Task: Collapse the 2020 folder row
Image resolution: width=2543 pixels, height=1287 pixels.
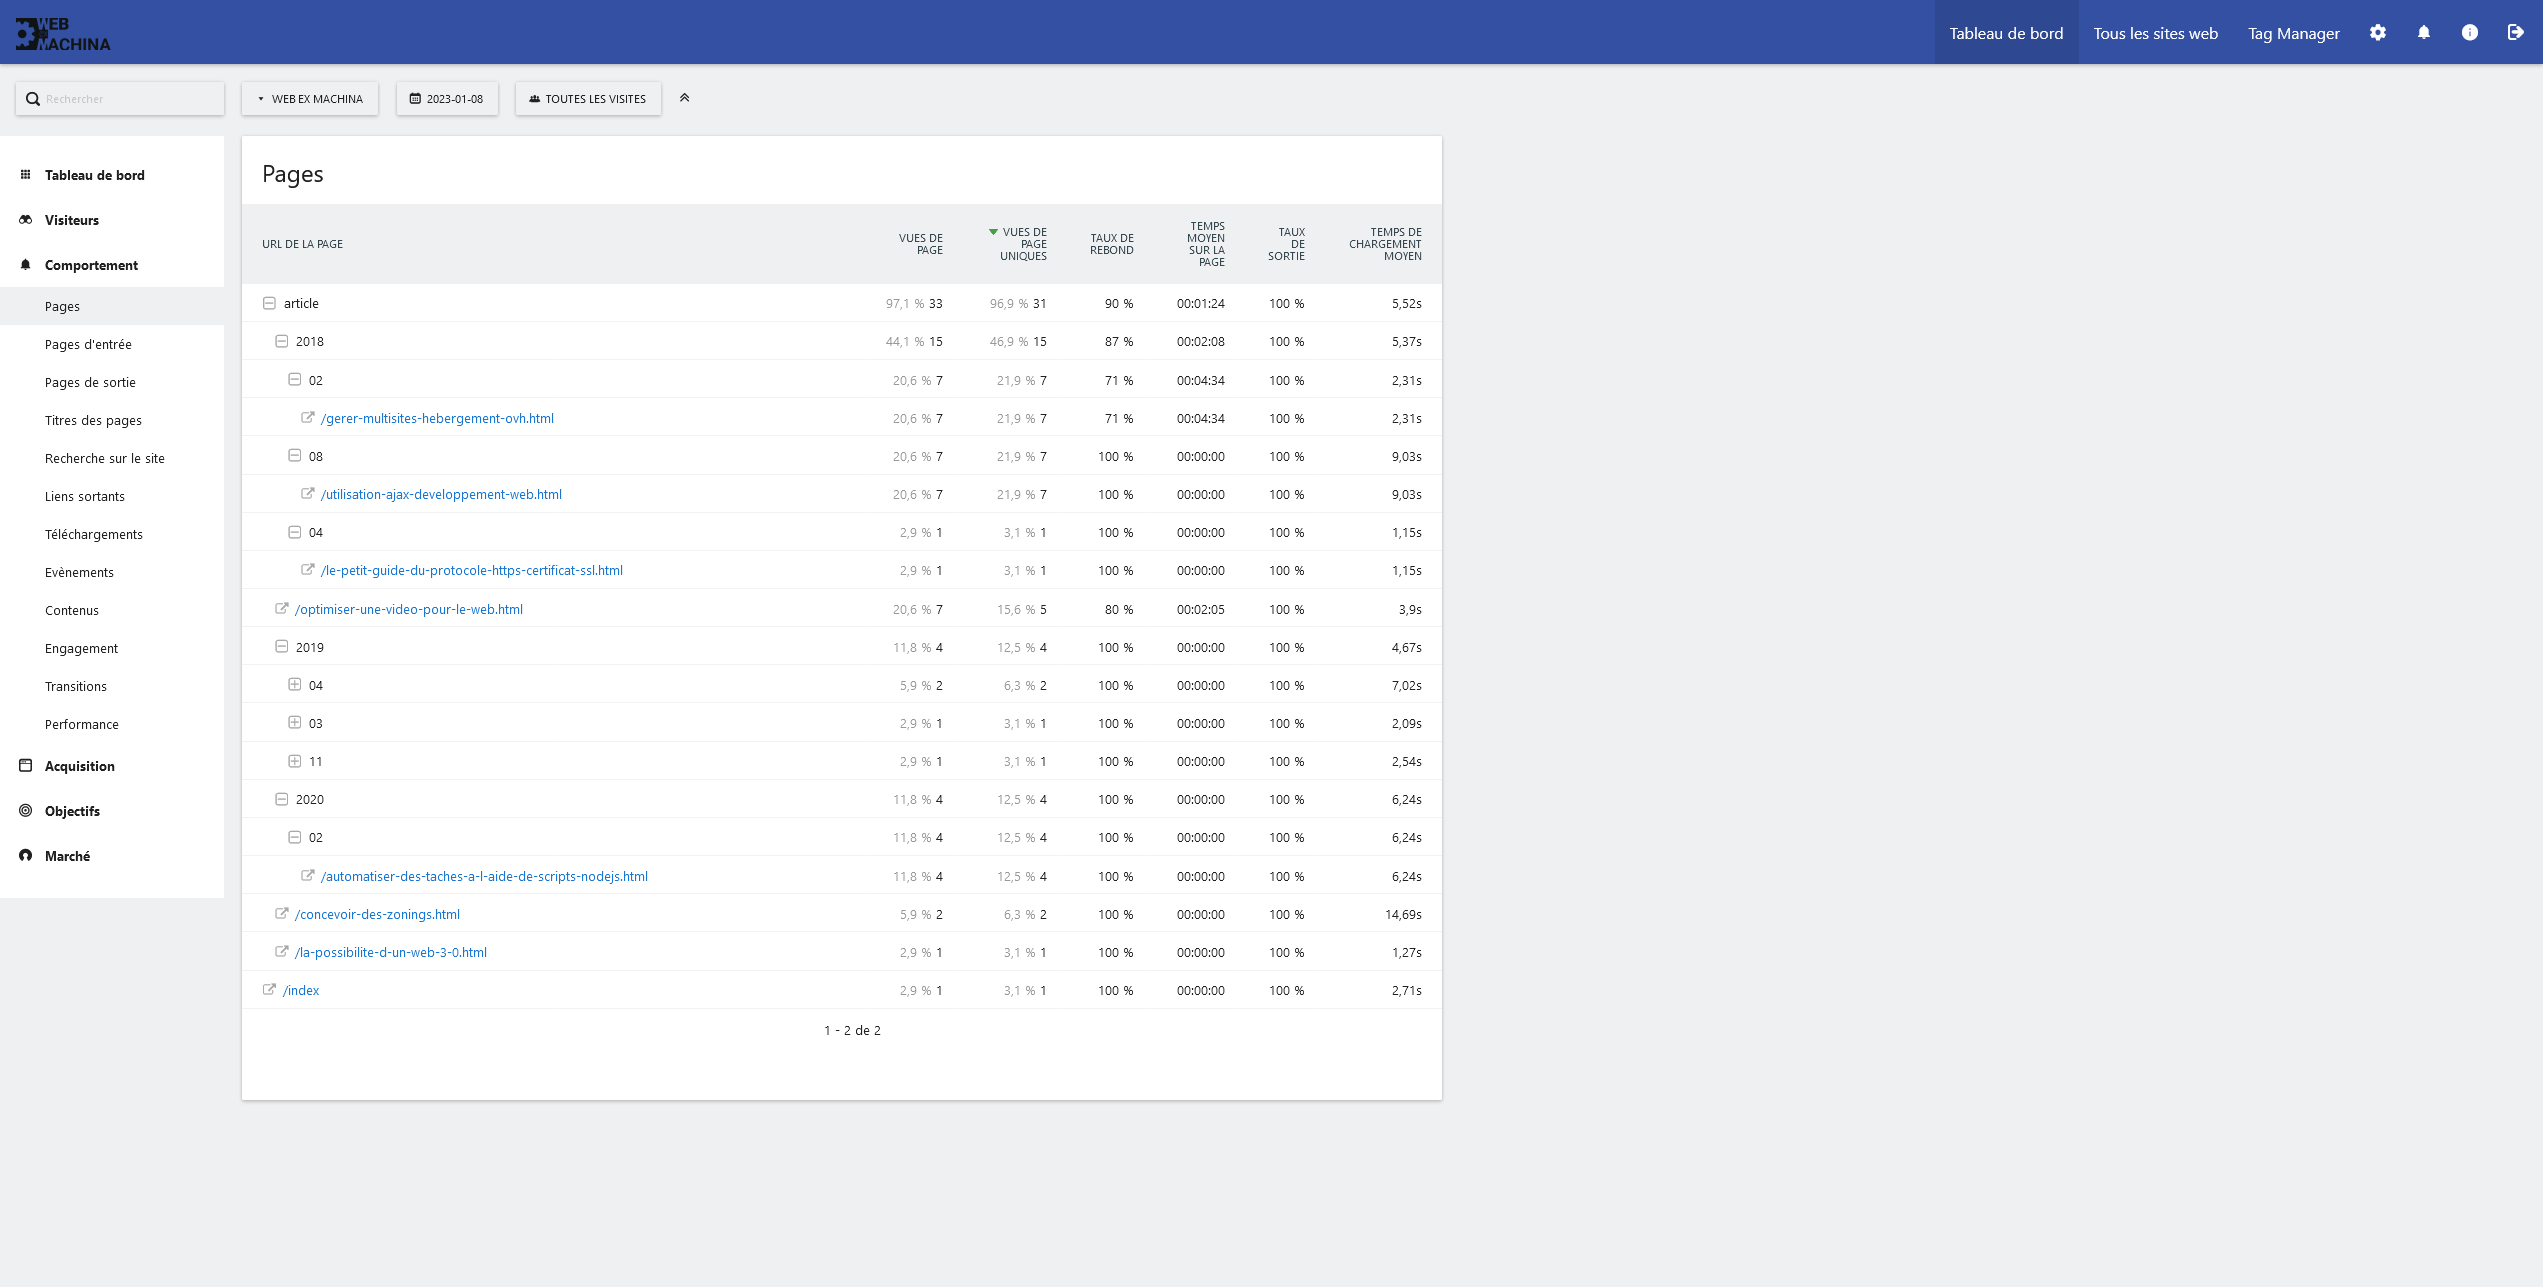Action: pos(282,799)
